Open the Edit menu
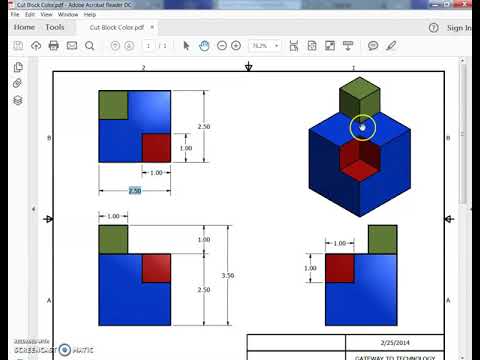 (x=30, y=14)
